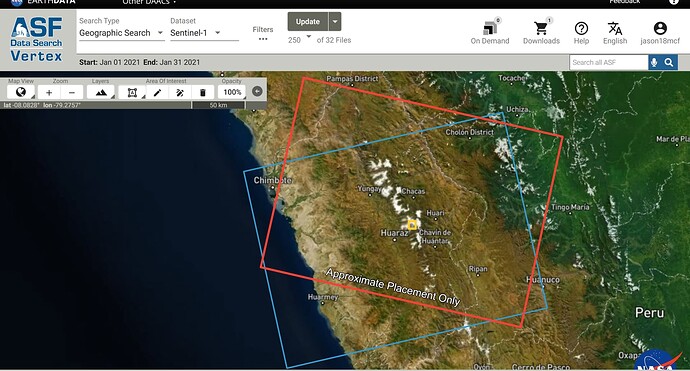Image resolution: width=690 pixels, height=371 pixels.
Task: Click the Huari map label
Action: click(x=435, y=213)
